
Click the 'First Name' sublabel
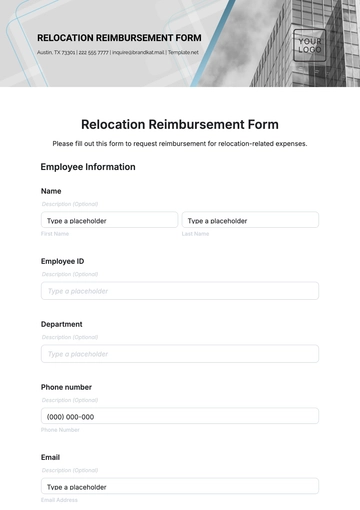pos(55,234)
